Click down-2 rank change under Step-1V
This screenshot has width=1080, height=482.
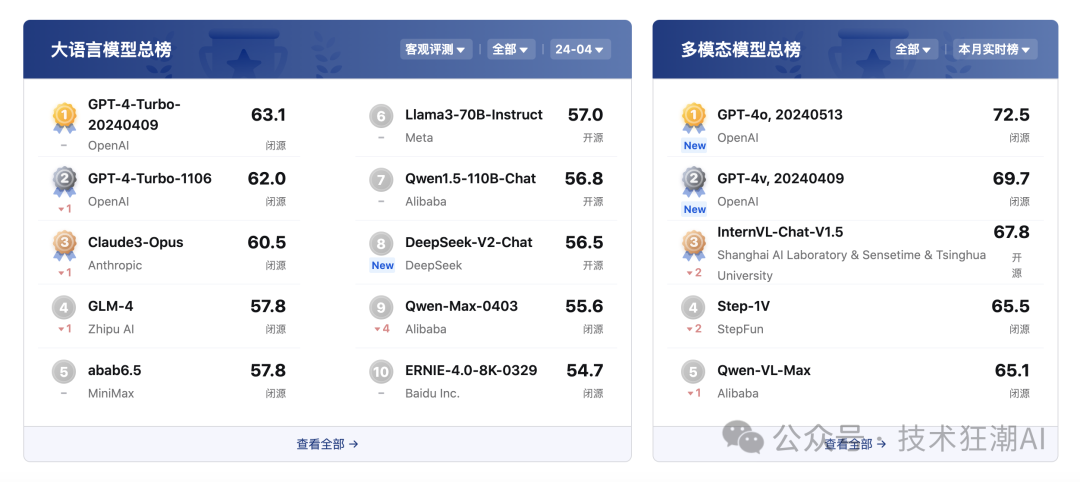click(694, 329)
